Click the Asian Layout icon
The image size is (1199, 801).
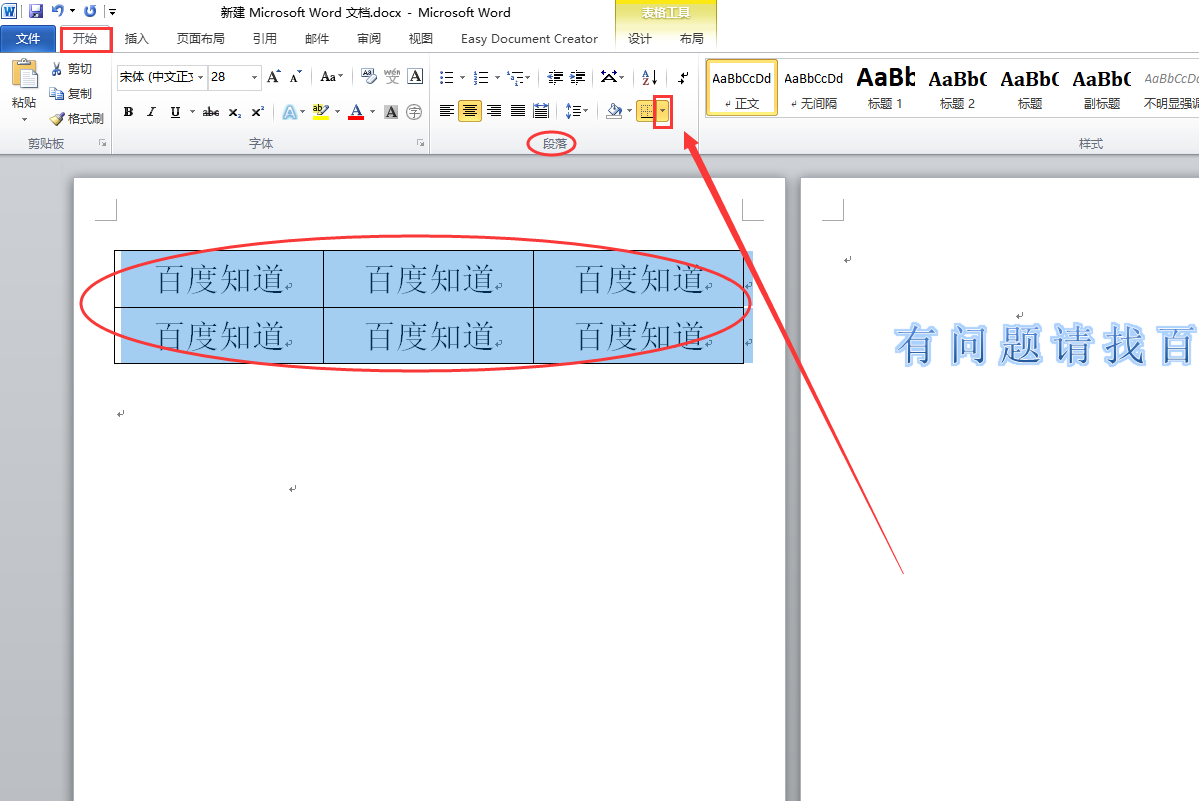[612, 77]
